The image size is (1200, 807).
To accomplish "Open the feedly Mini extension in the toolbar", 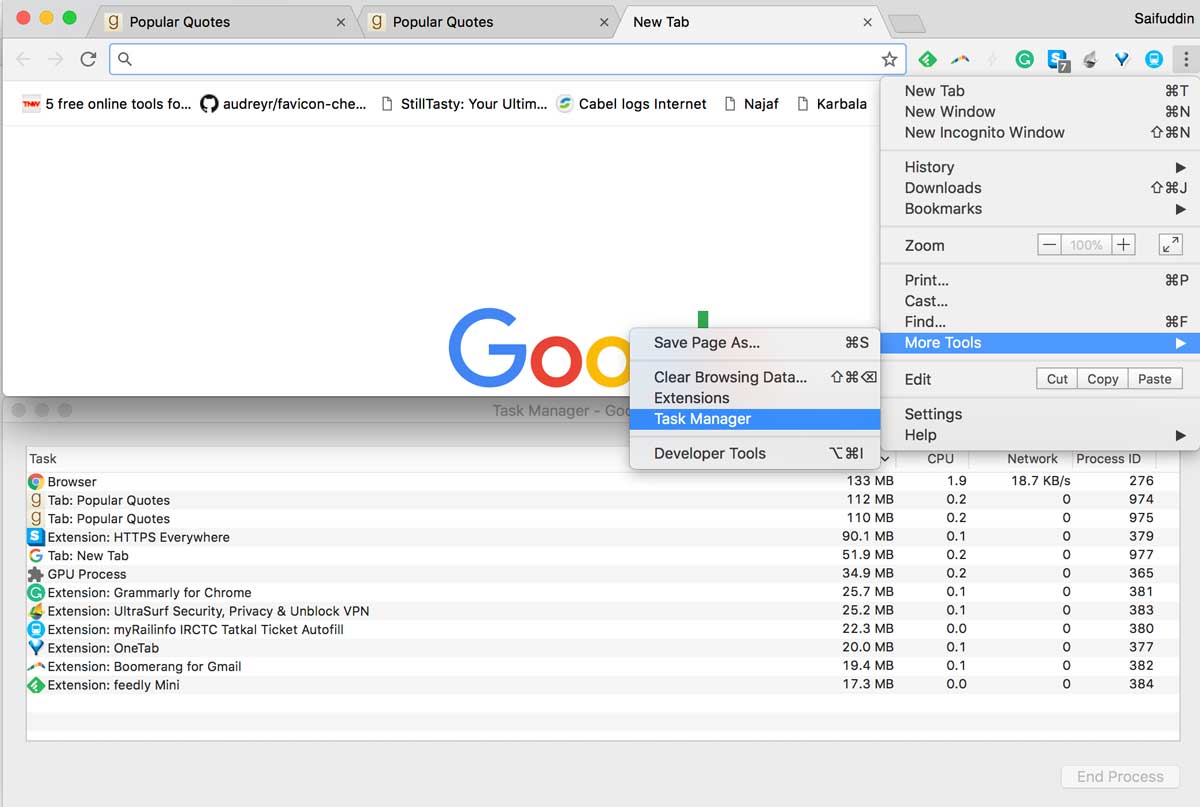I will tap(927, 60).
